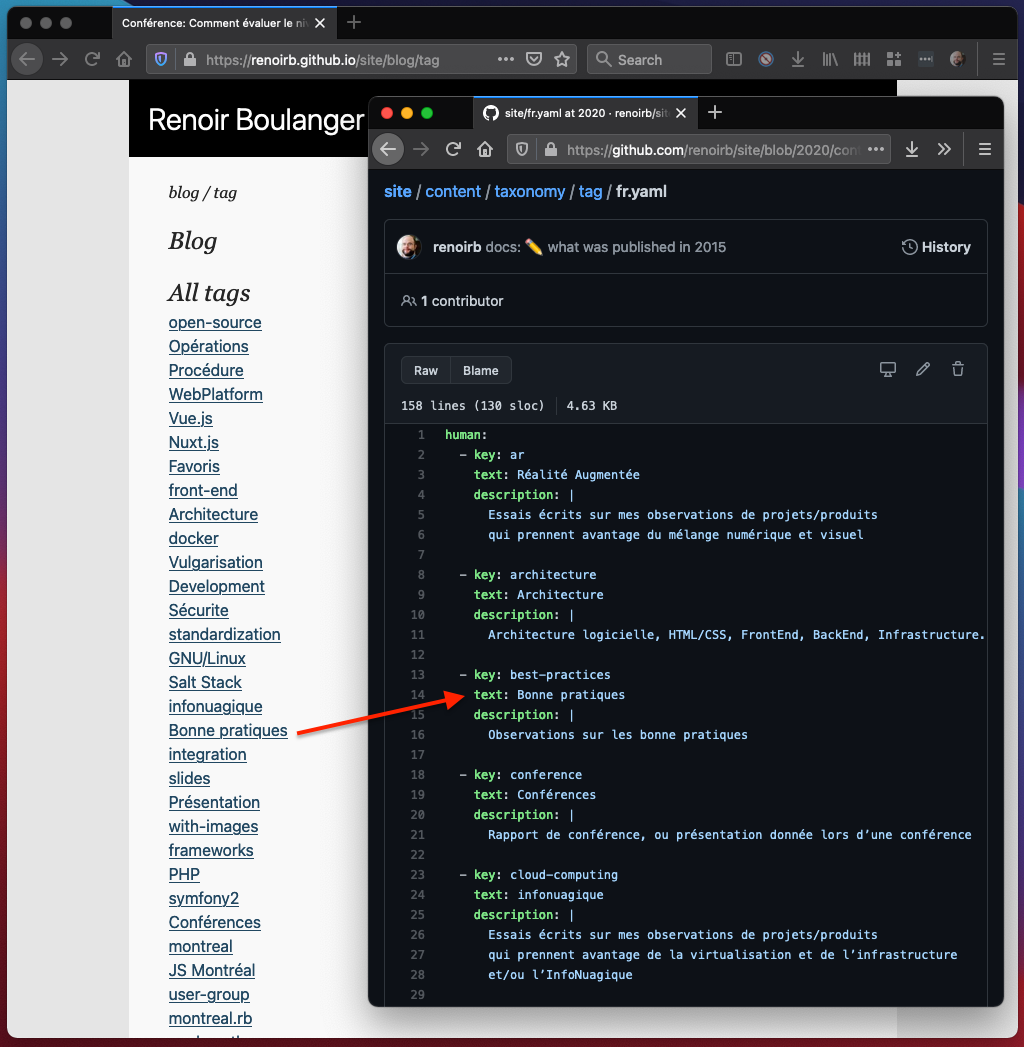
Task: Open hamburger menu in the GitHub window
Action: tap(985, 149)
